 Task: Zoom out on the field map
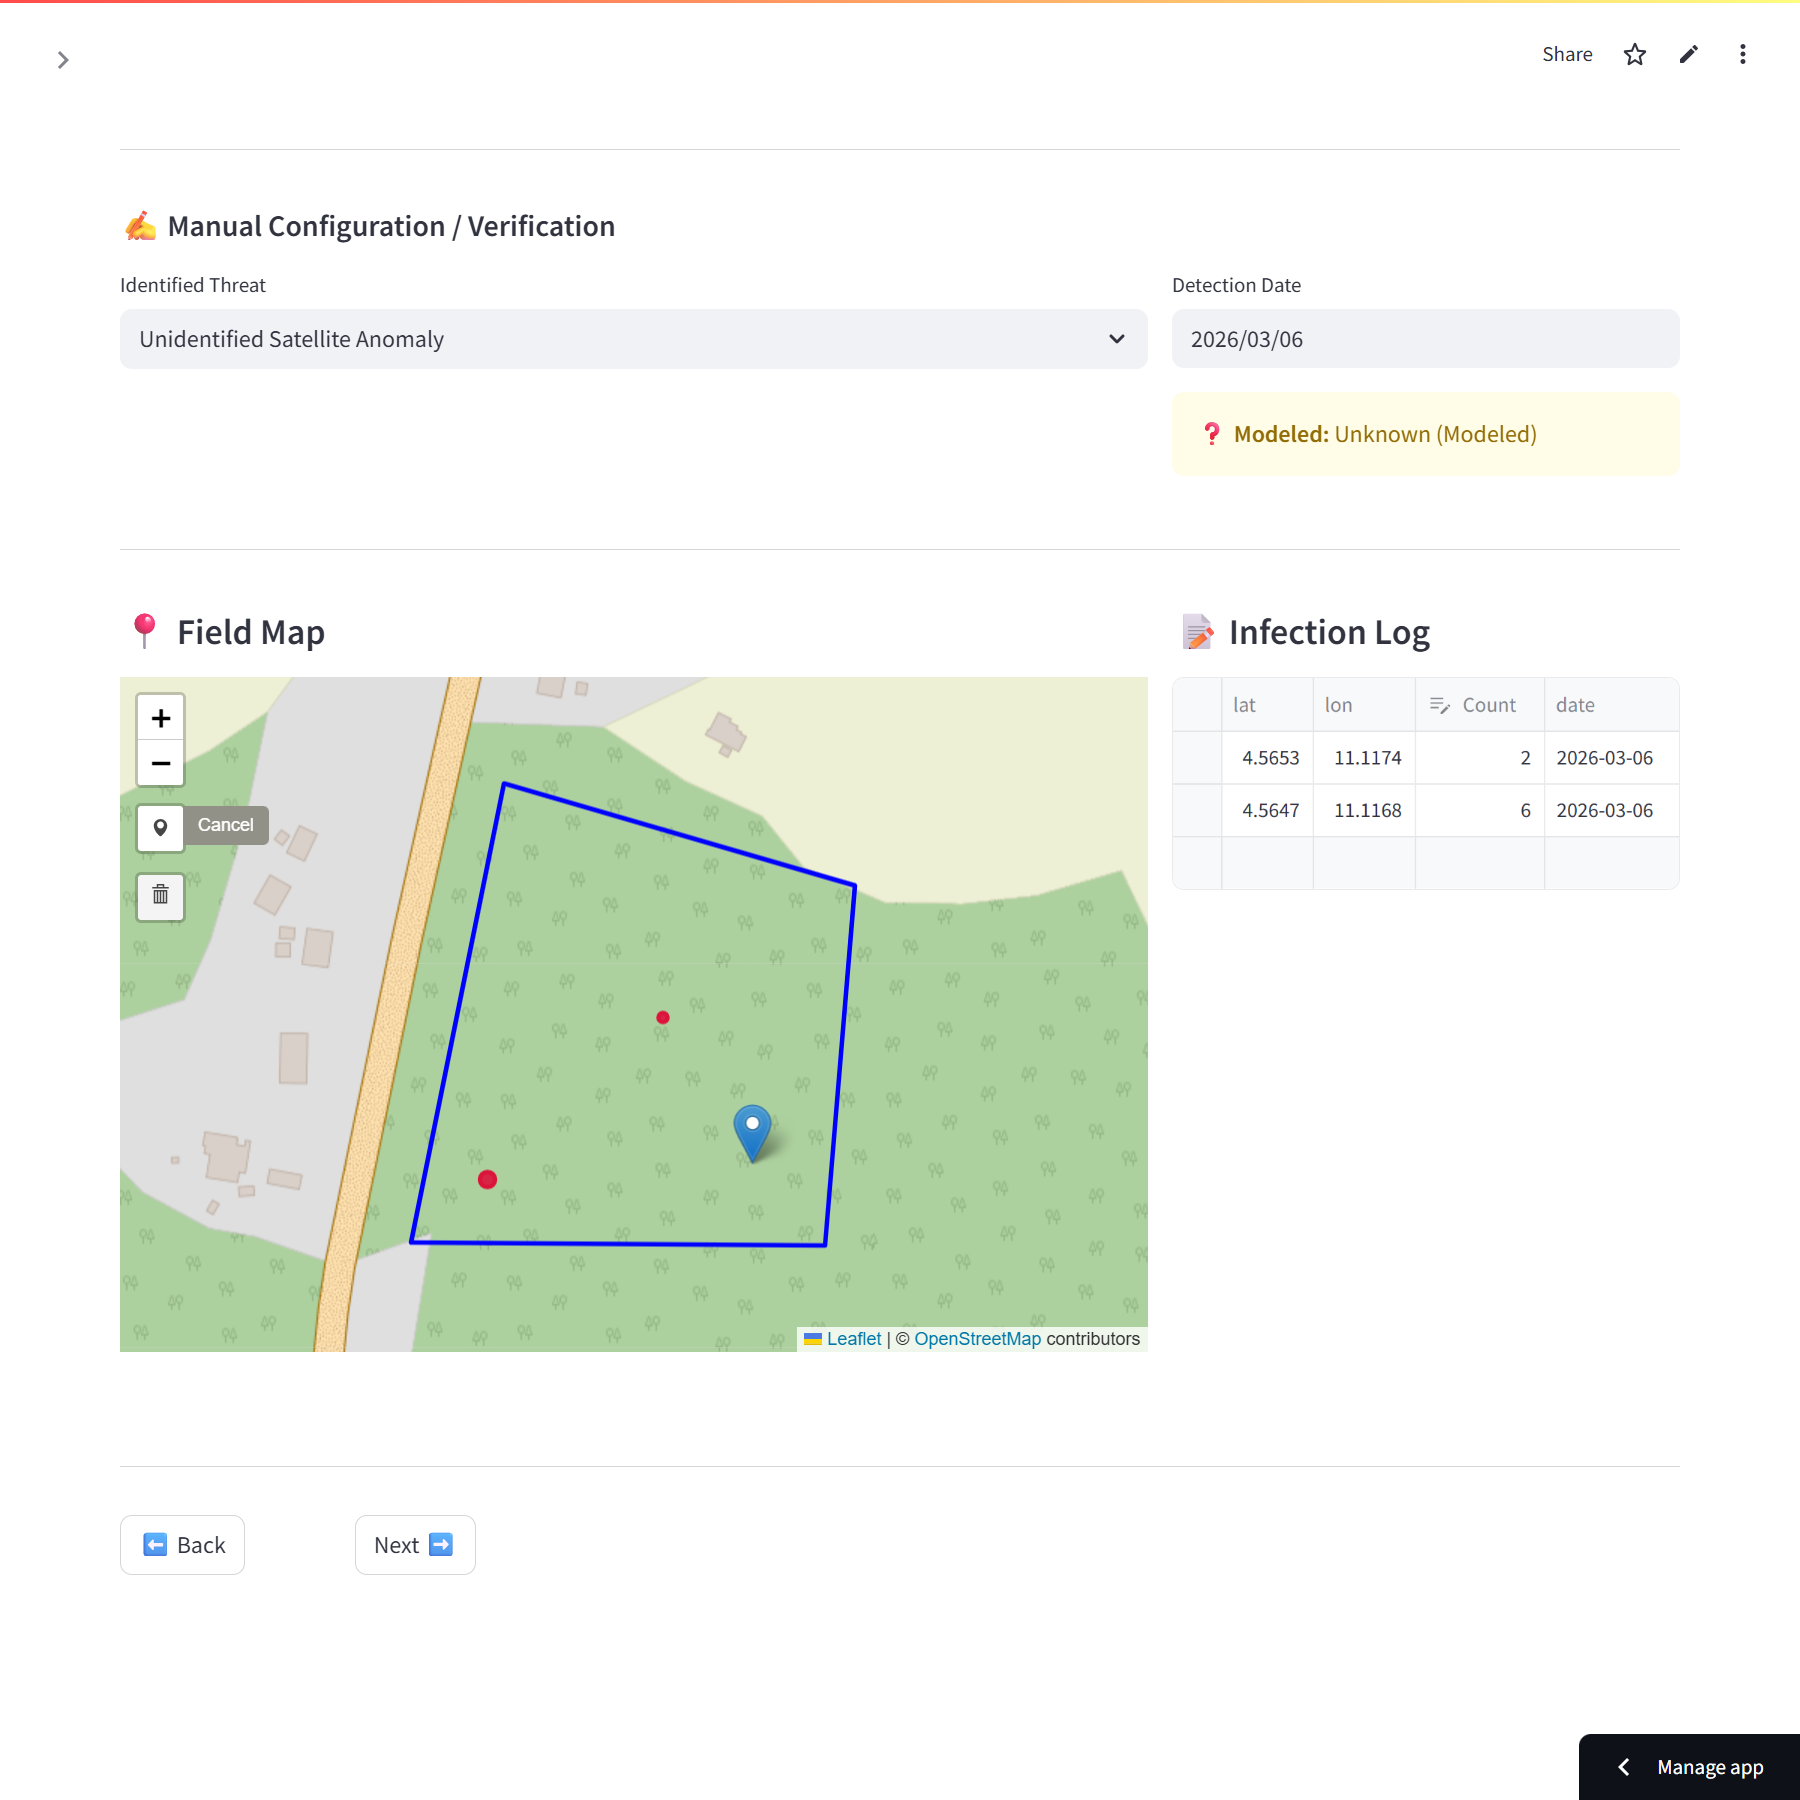coord(160,764)
